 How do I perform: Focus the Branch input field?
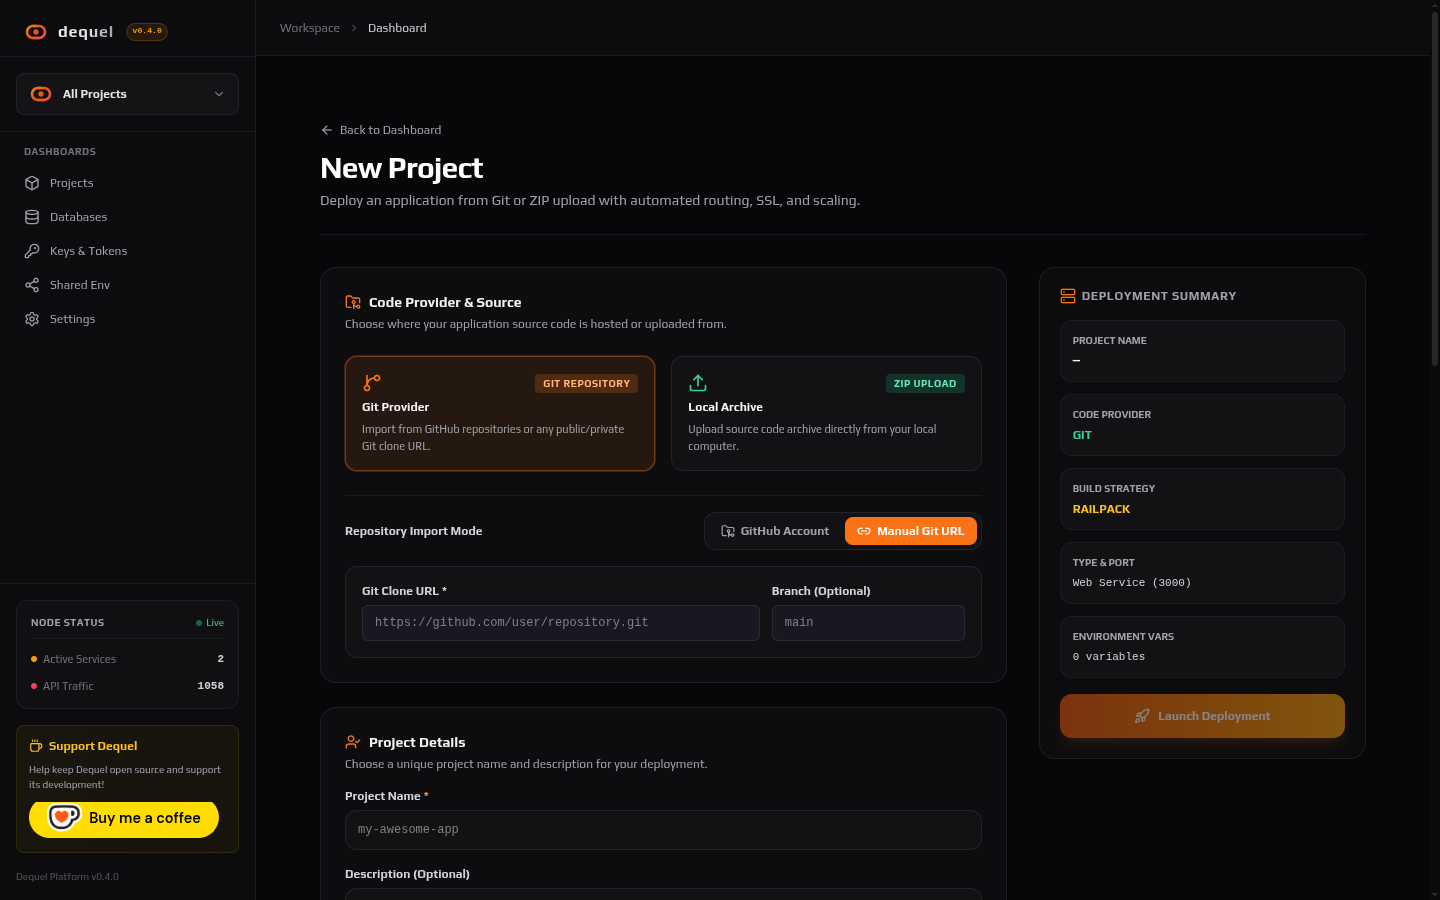868,623
